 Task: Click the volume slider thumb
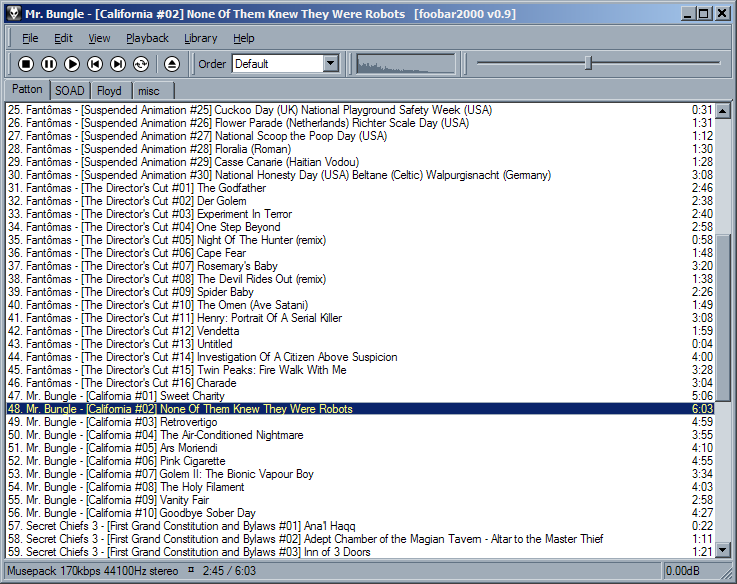click(588, 63)
